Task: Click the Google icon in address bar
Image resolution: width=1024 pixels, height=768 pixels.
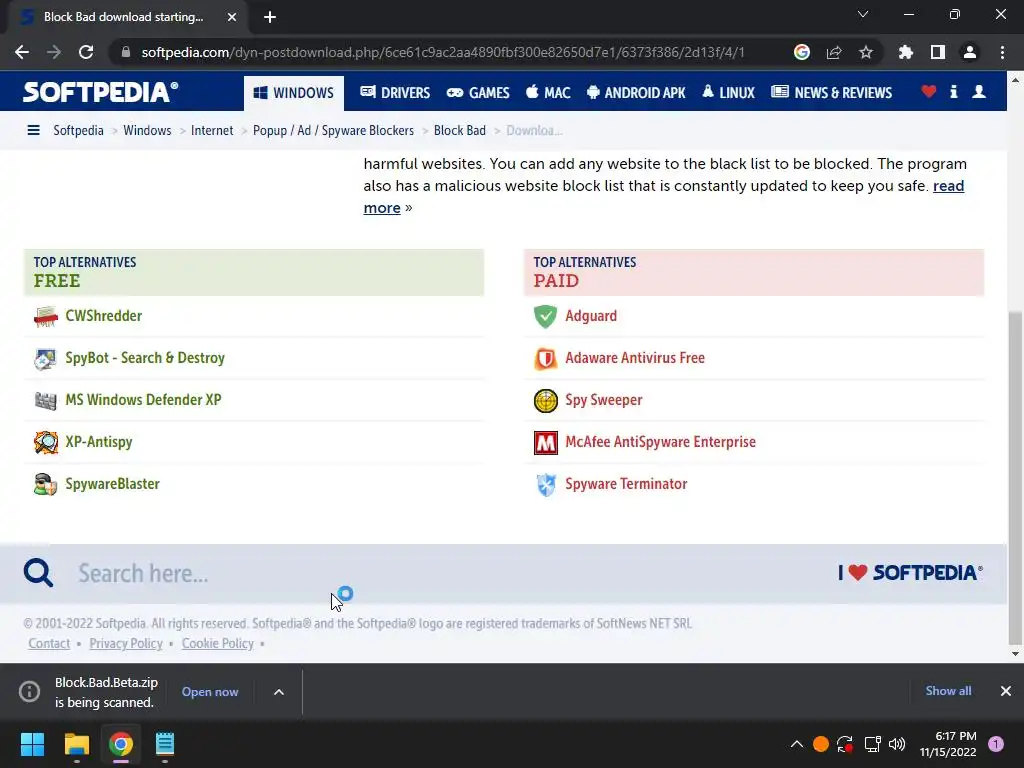Action: (x=802, y=52)
